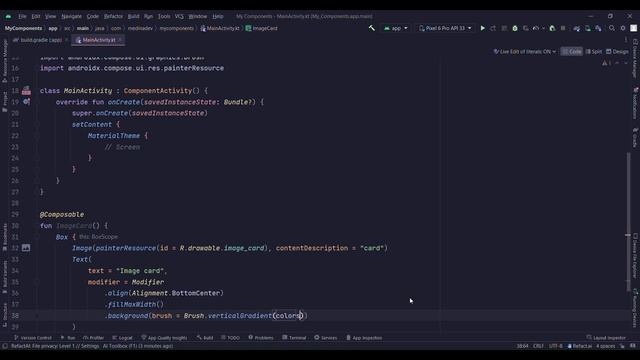Toggle read-only lock icon in status bar
This screenshot has width=640, height=360.
pos(622,346)
